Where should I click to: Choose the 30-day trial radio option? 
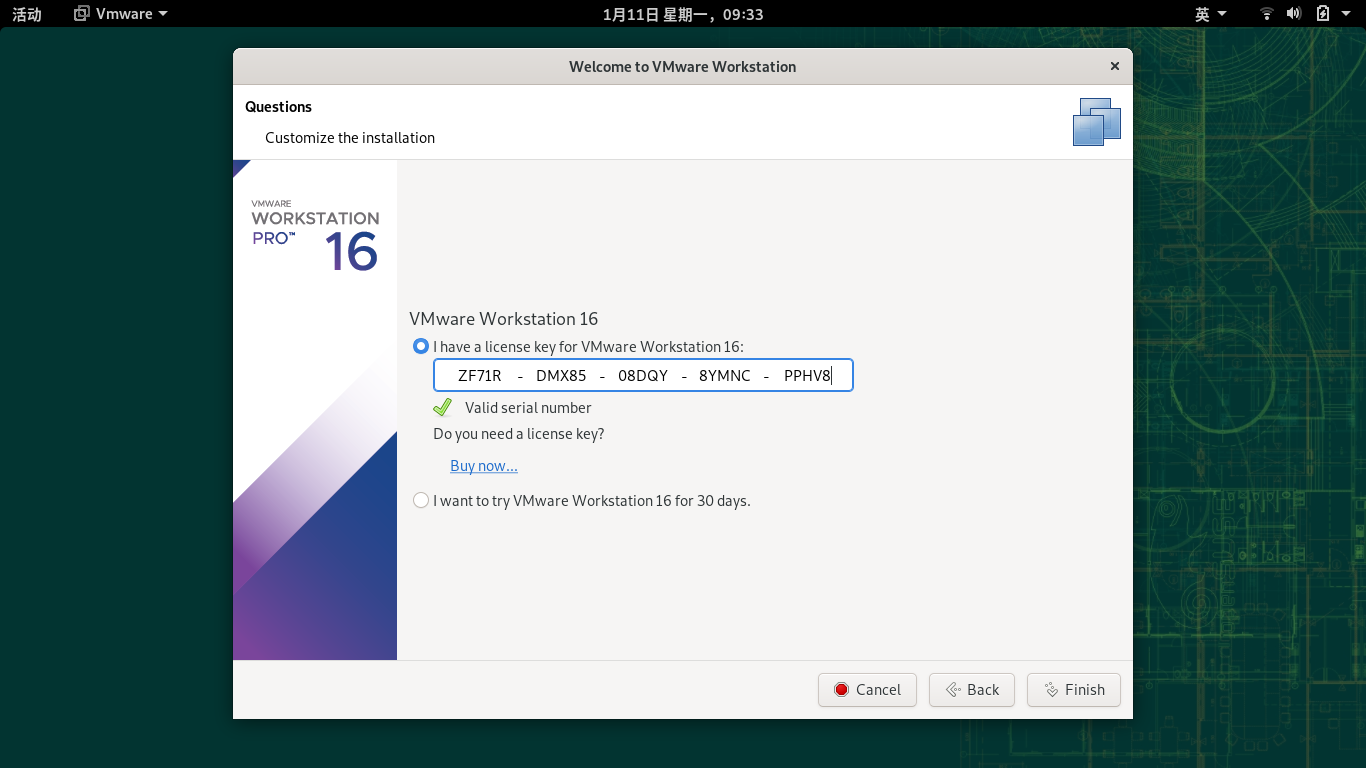coord(421,500)
